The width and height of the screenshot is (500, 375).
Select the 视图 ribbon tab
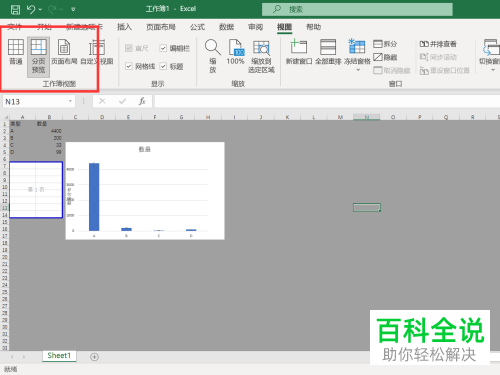[x=284, y=27]
